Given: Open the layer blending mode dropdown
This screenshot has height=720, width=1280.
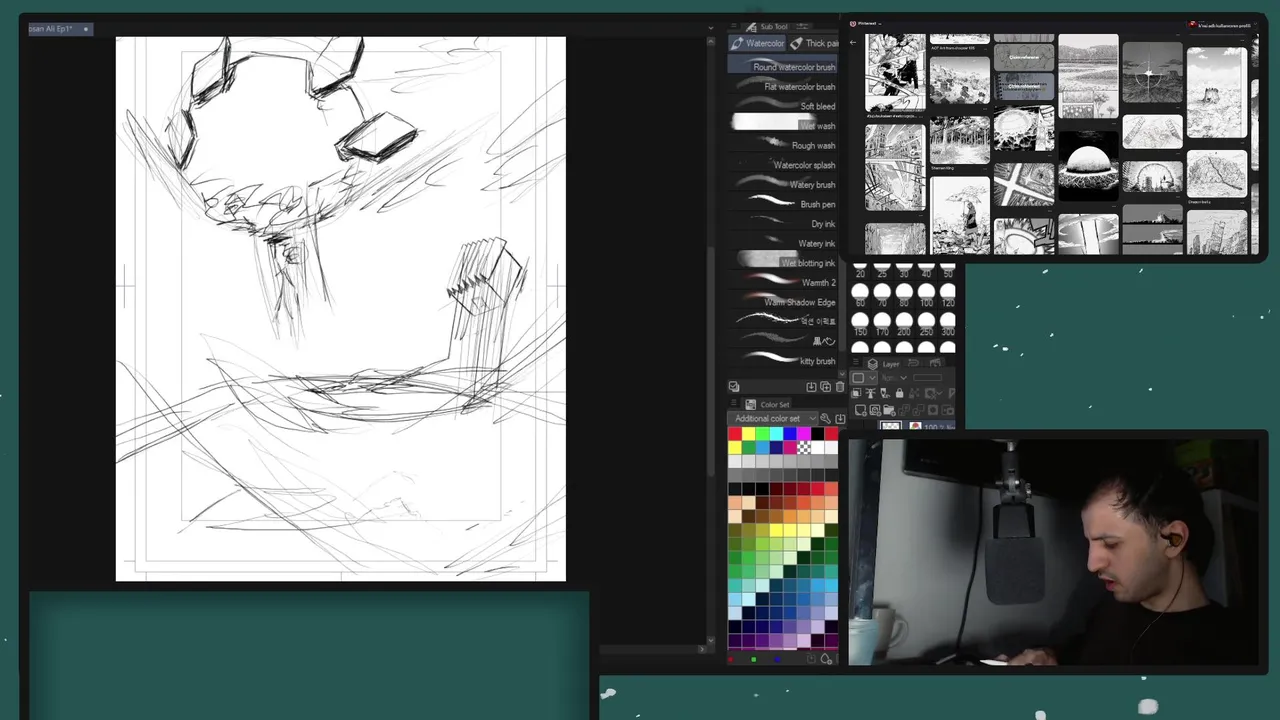Looking at the screenshot, I should [x=894, y=378].
